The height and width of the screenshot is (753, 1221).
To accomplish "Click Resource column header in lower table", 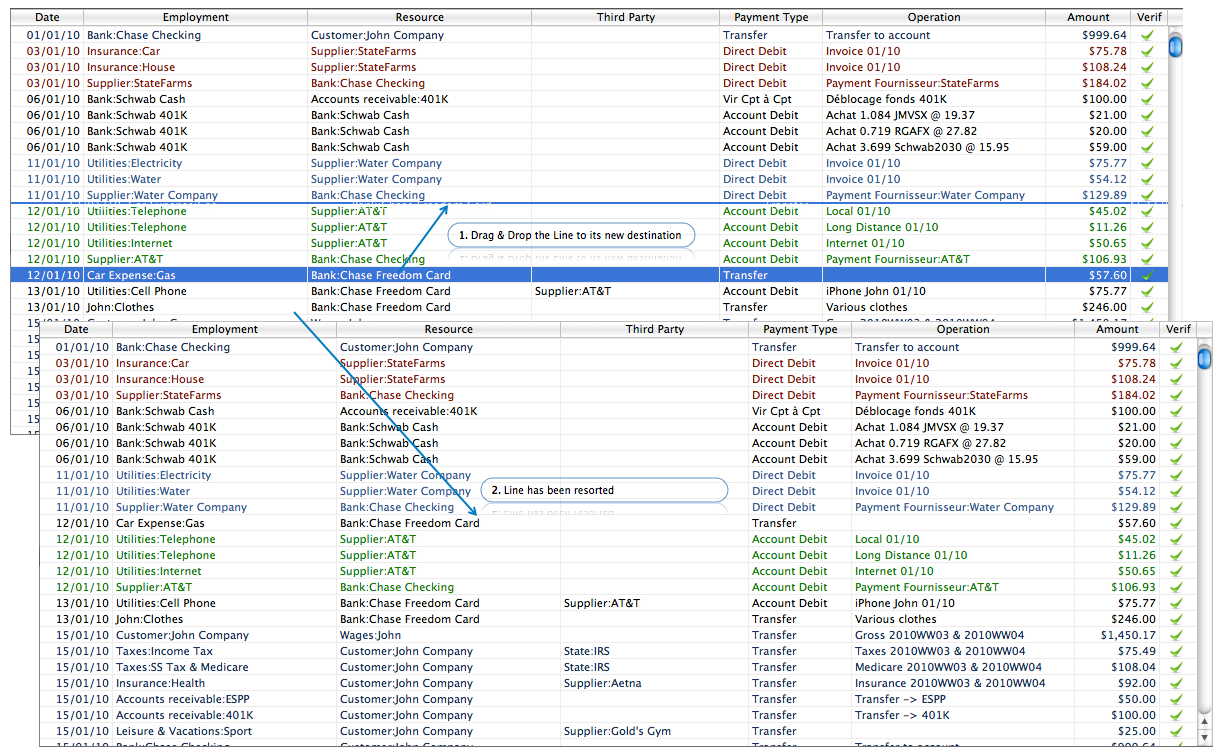I will (448, 329).
